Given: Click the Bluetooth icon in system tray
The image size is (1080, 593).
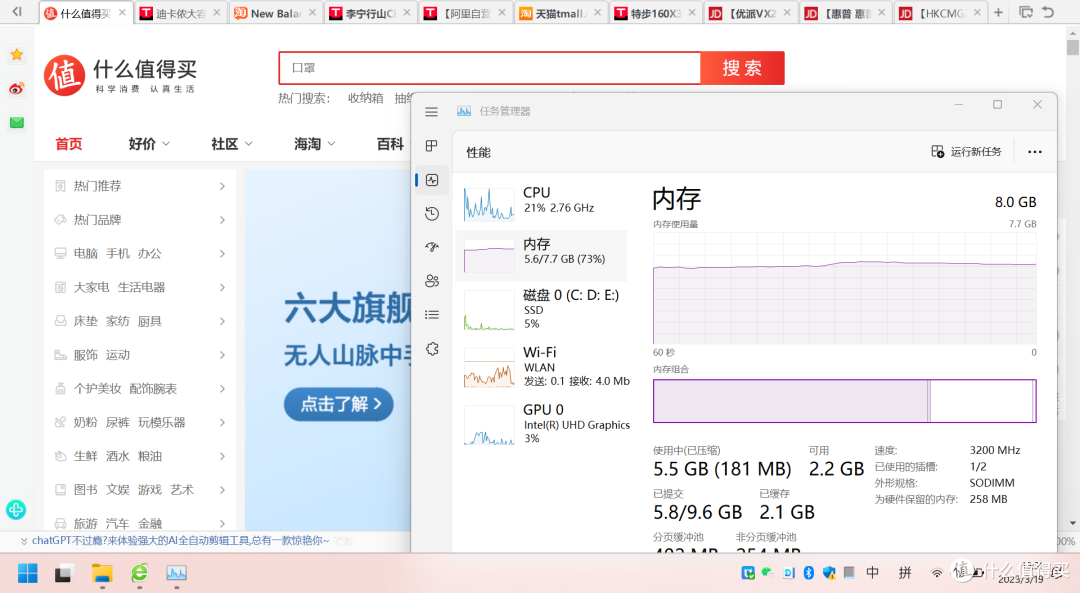Looking at the screenshot, I should (x=809, y=572).
